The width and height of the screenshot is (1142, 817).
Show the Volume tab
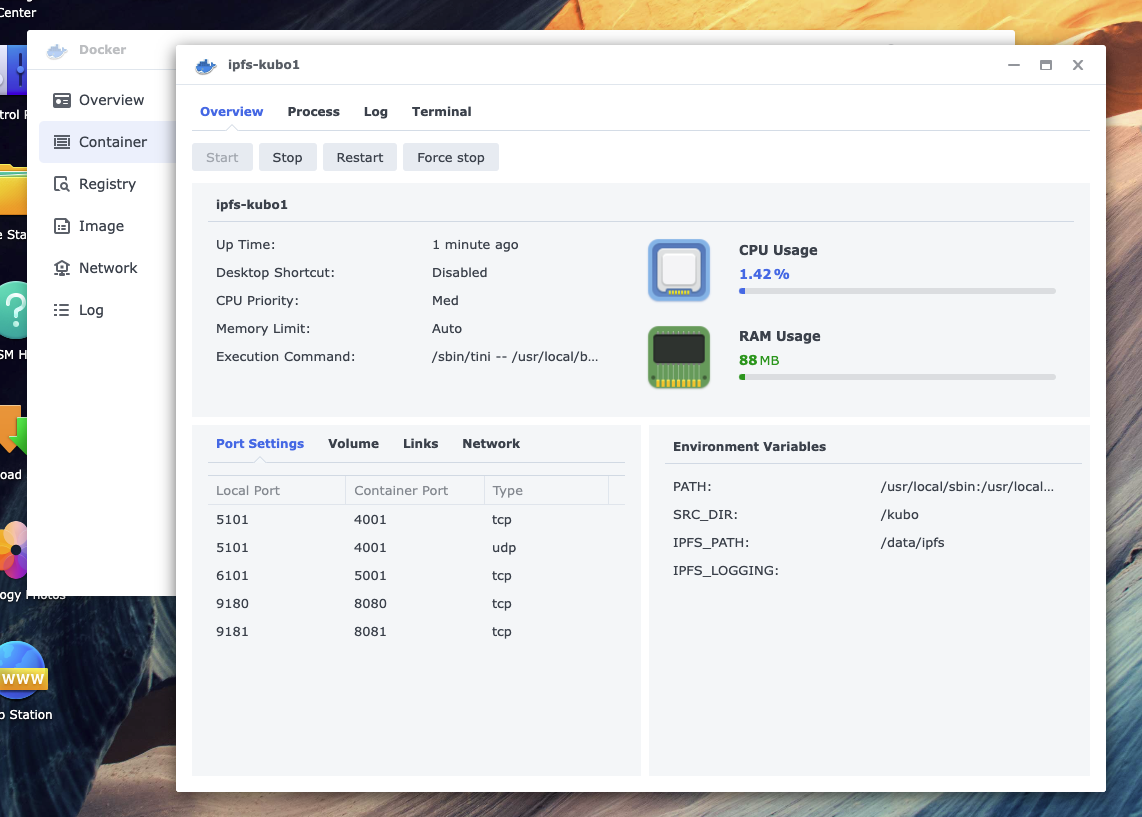[353, 444]
